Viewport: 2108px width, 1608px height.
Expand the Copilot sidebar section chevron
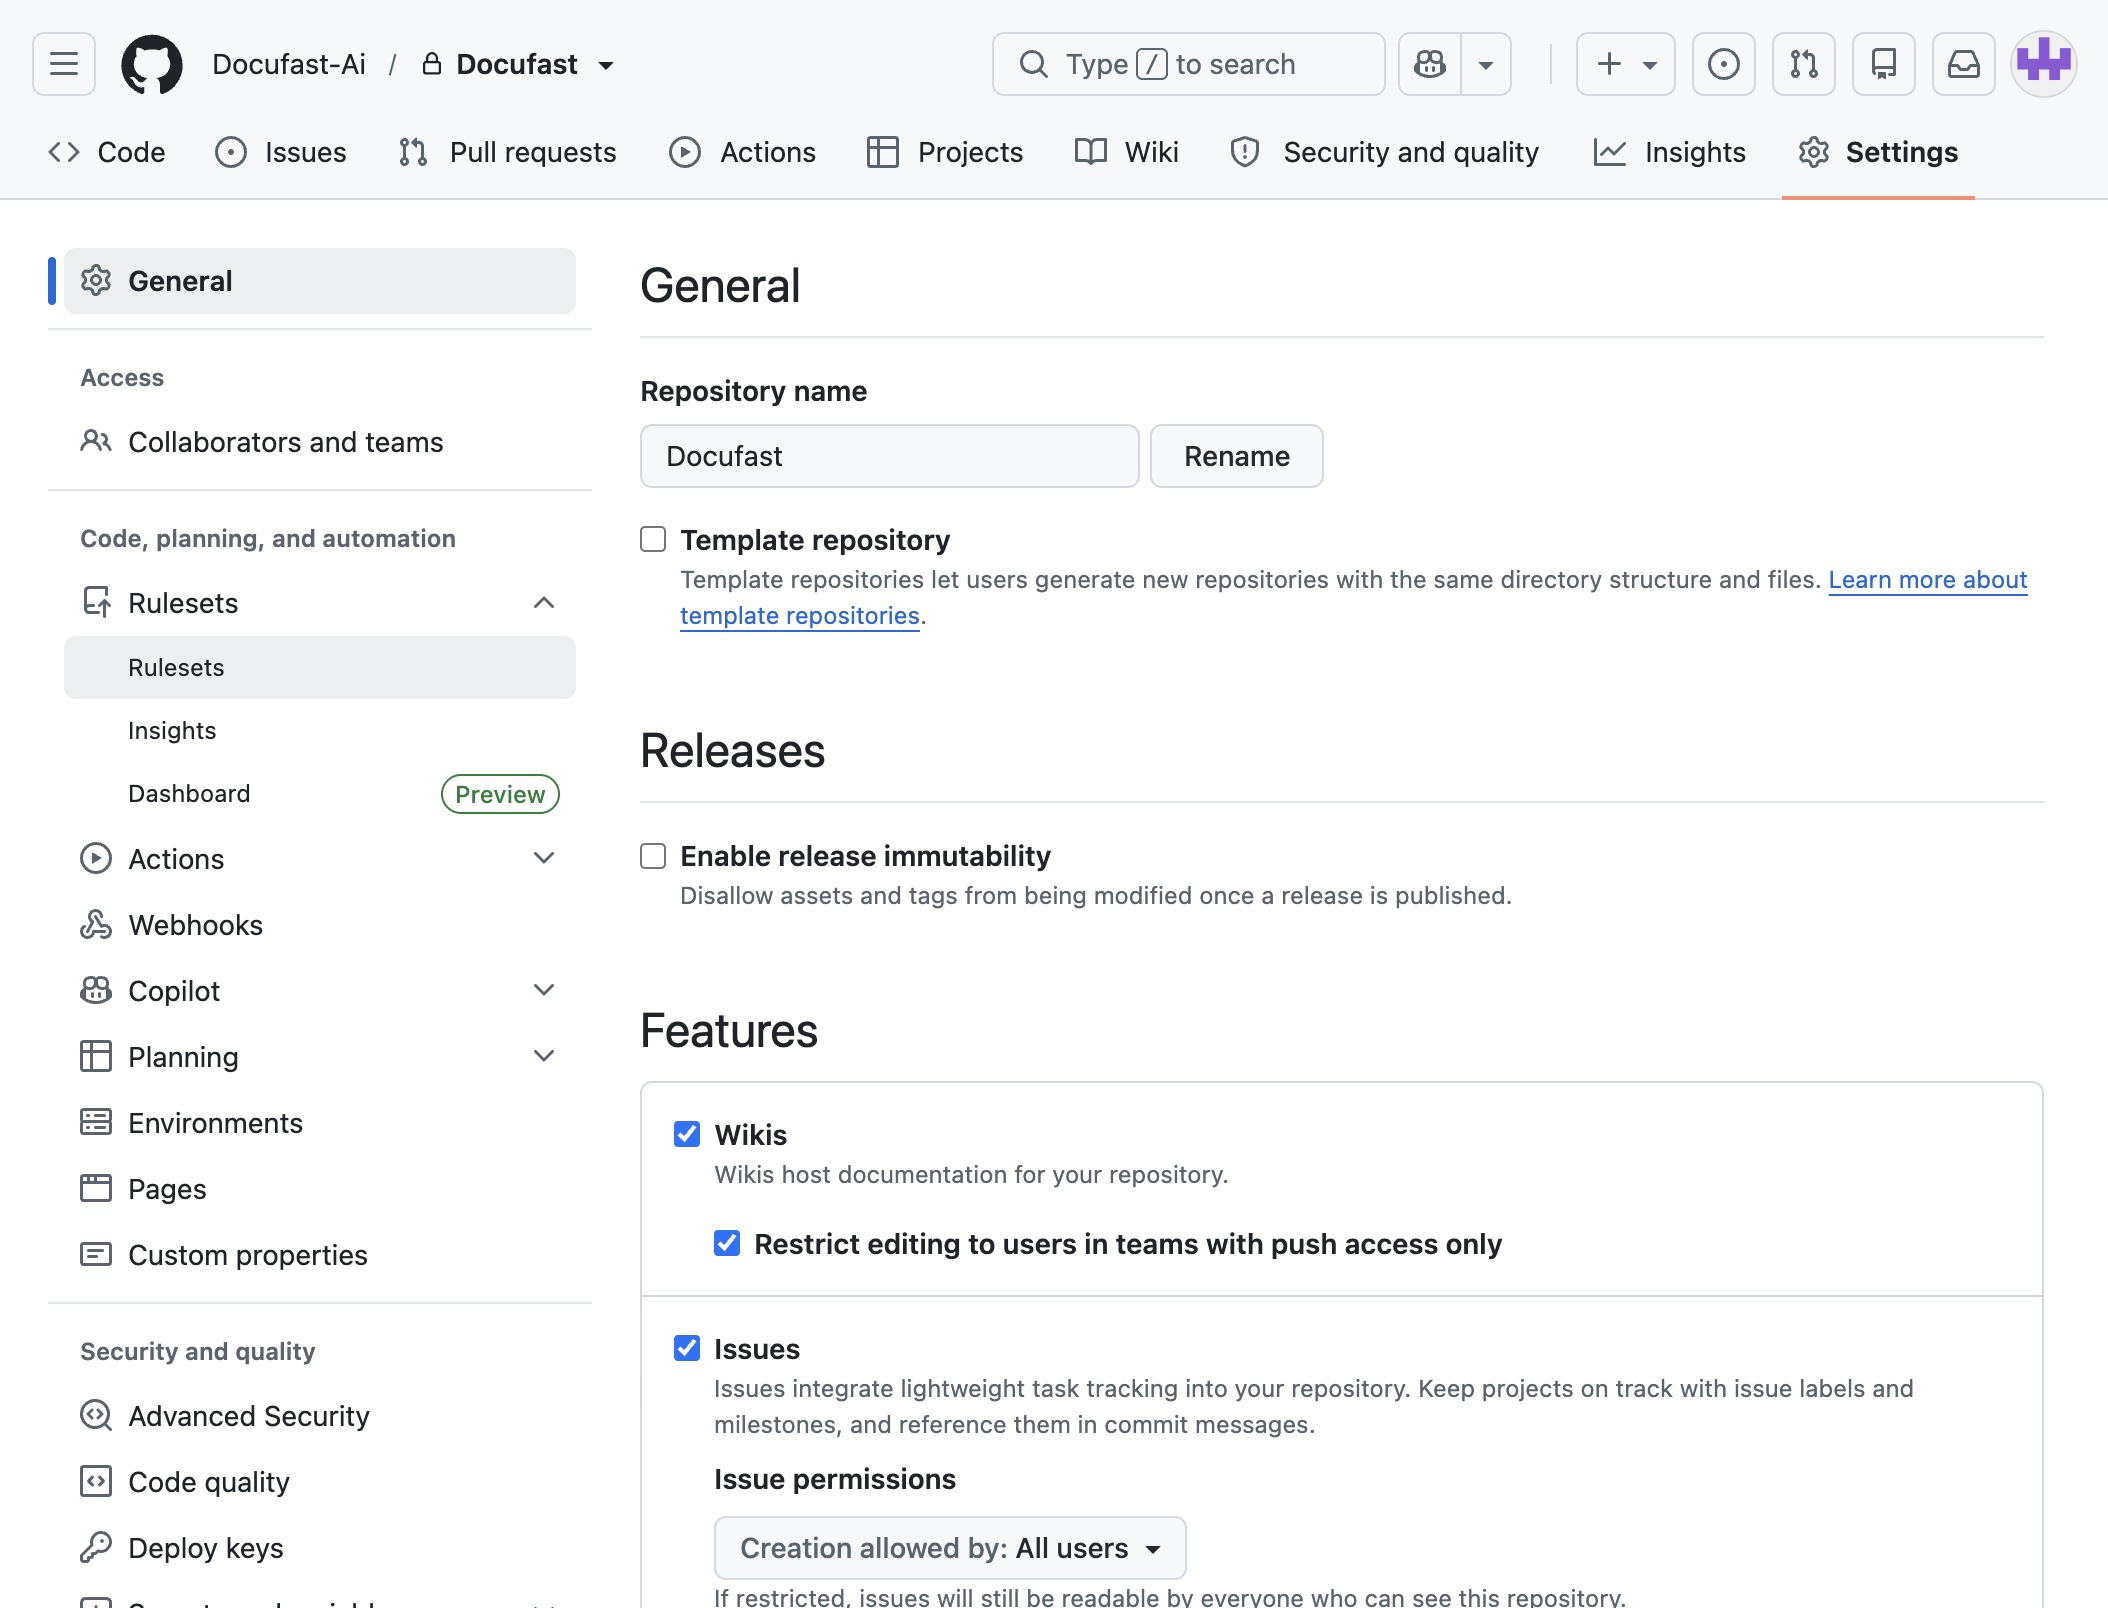point(544,990)
